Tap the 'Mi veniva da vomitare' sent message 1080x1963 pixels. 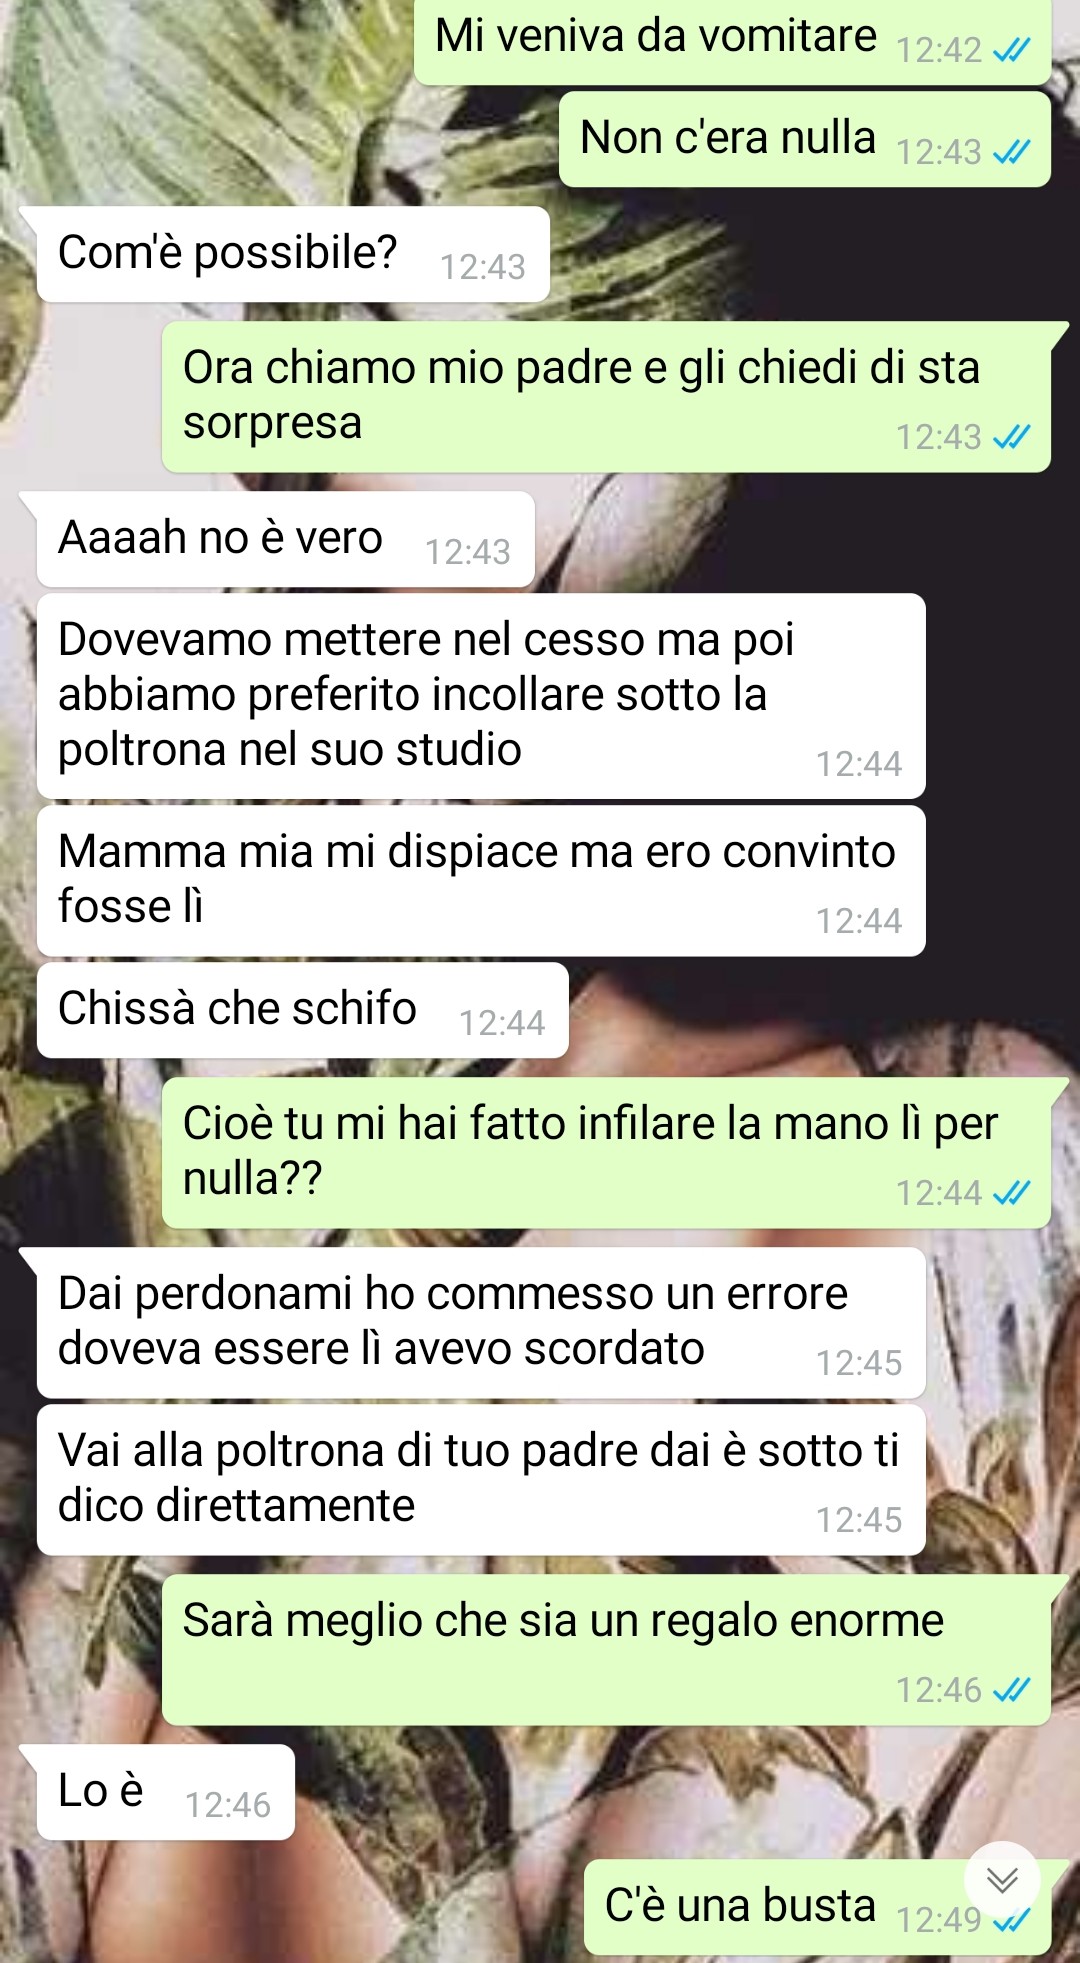click(733, 40)
